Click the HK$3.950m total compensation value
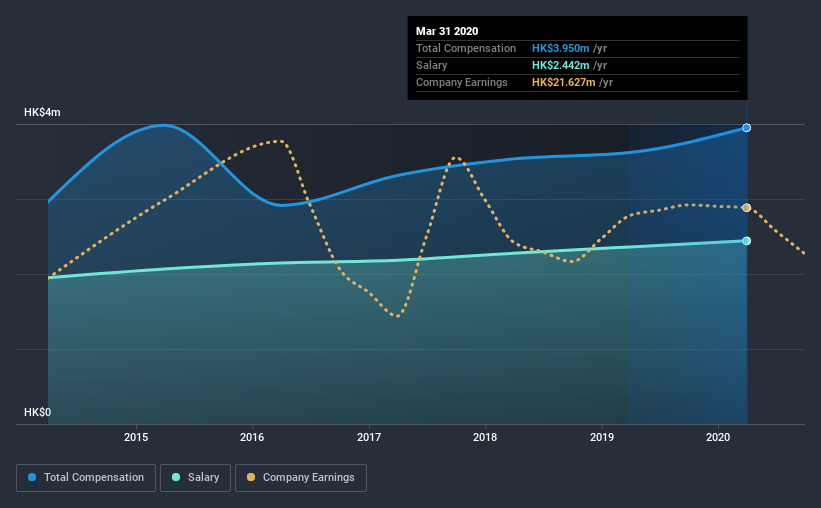821x508 pixels. tap(561, 48)
